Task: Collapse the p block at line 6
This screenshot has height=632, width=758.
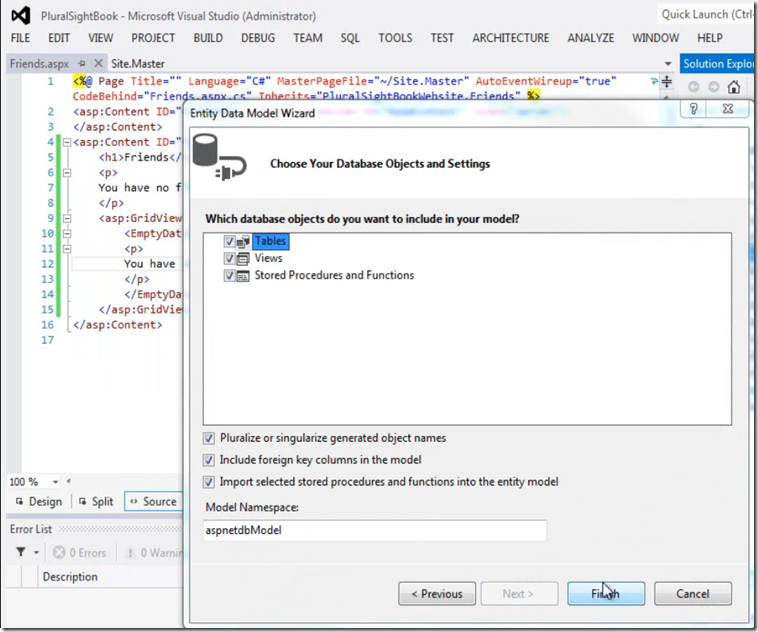Action: pos(67,173)
